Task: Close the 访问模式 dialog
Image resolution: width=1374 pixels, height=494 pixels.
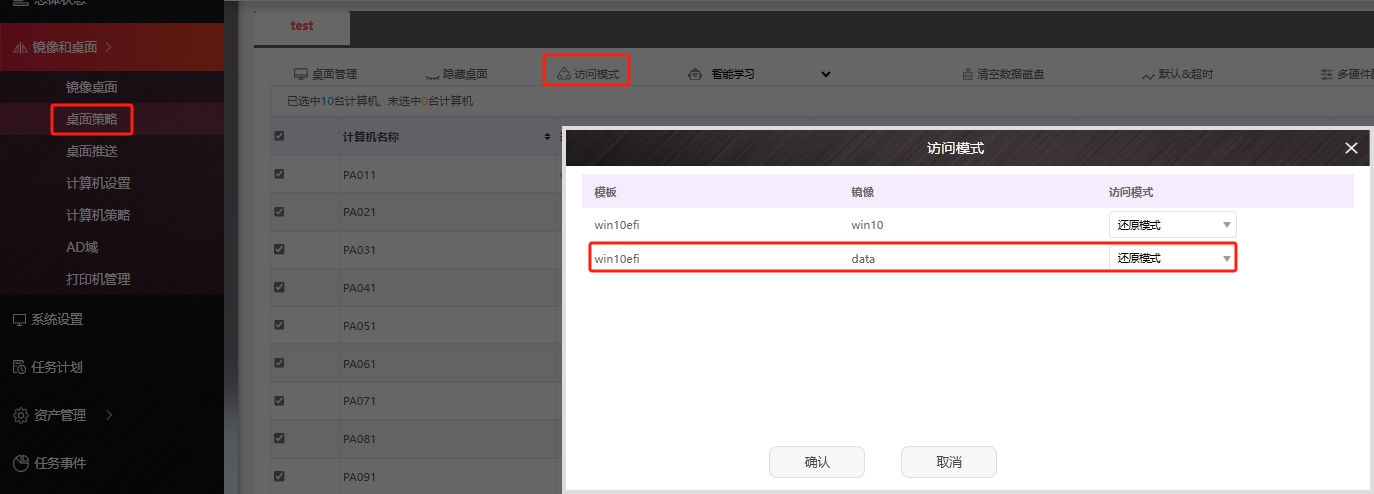Action: (1351, 148)
